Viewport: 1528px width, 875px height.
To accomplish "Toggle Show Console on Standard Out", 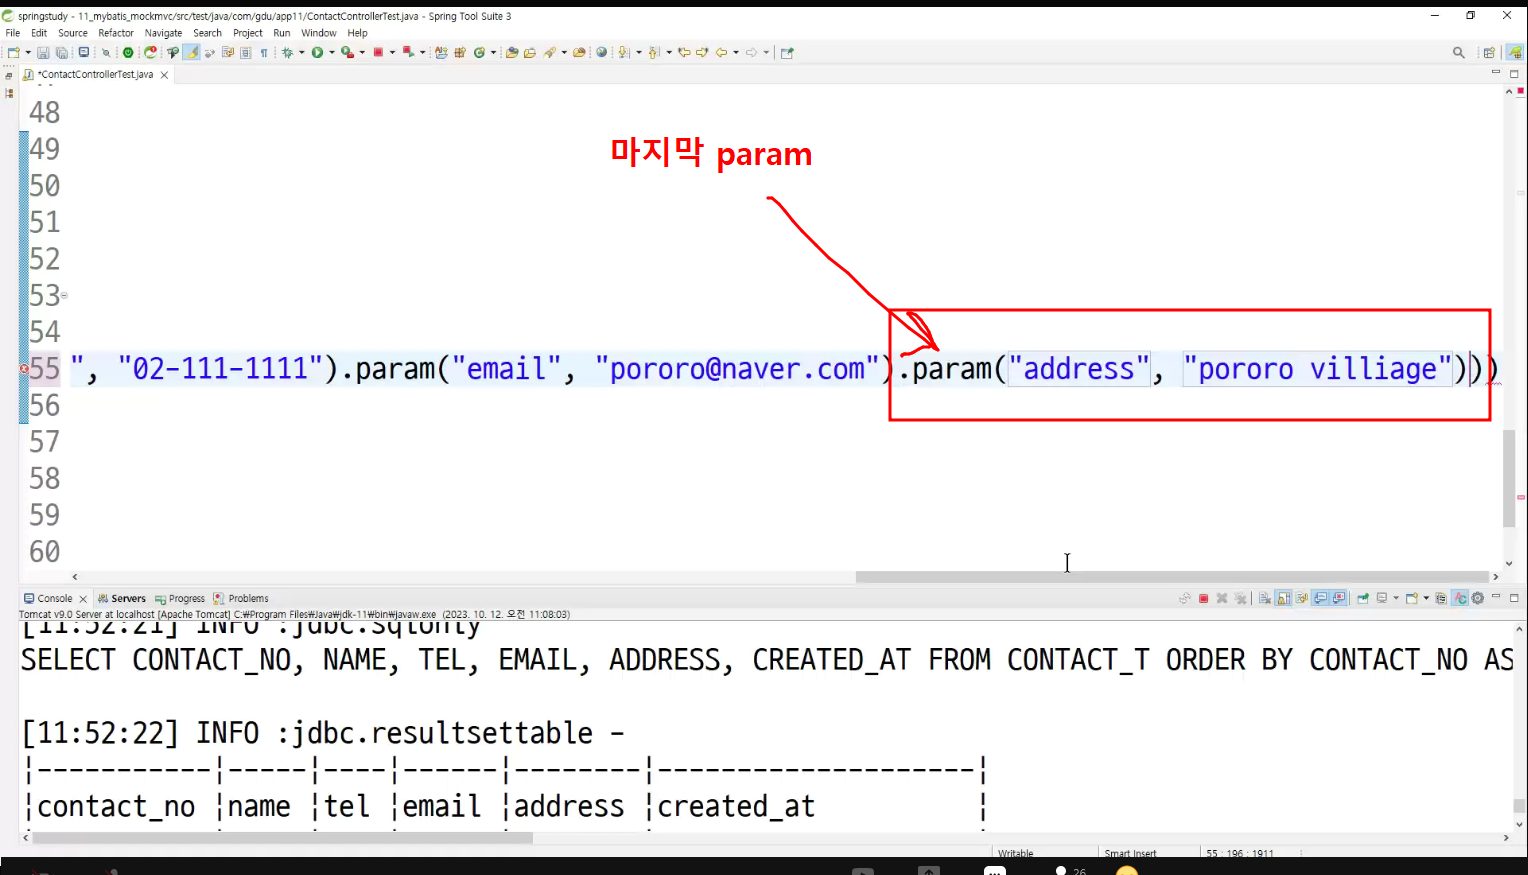I will click(x=1320, y=598).
